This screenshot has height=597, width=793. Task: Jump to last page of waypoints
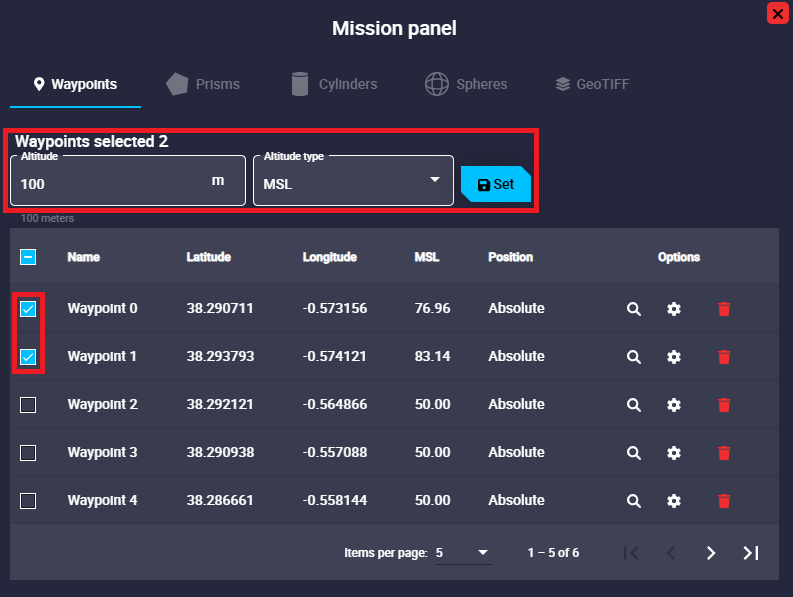tap(750, 553)
